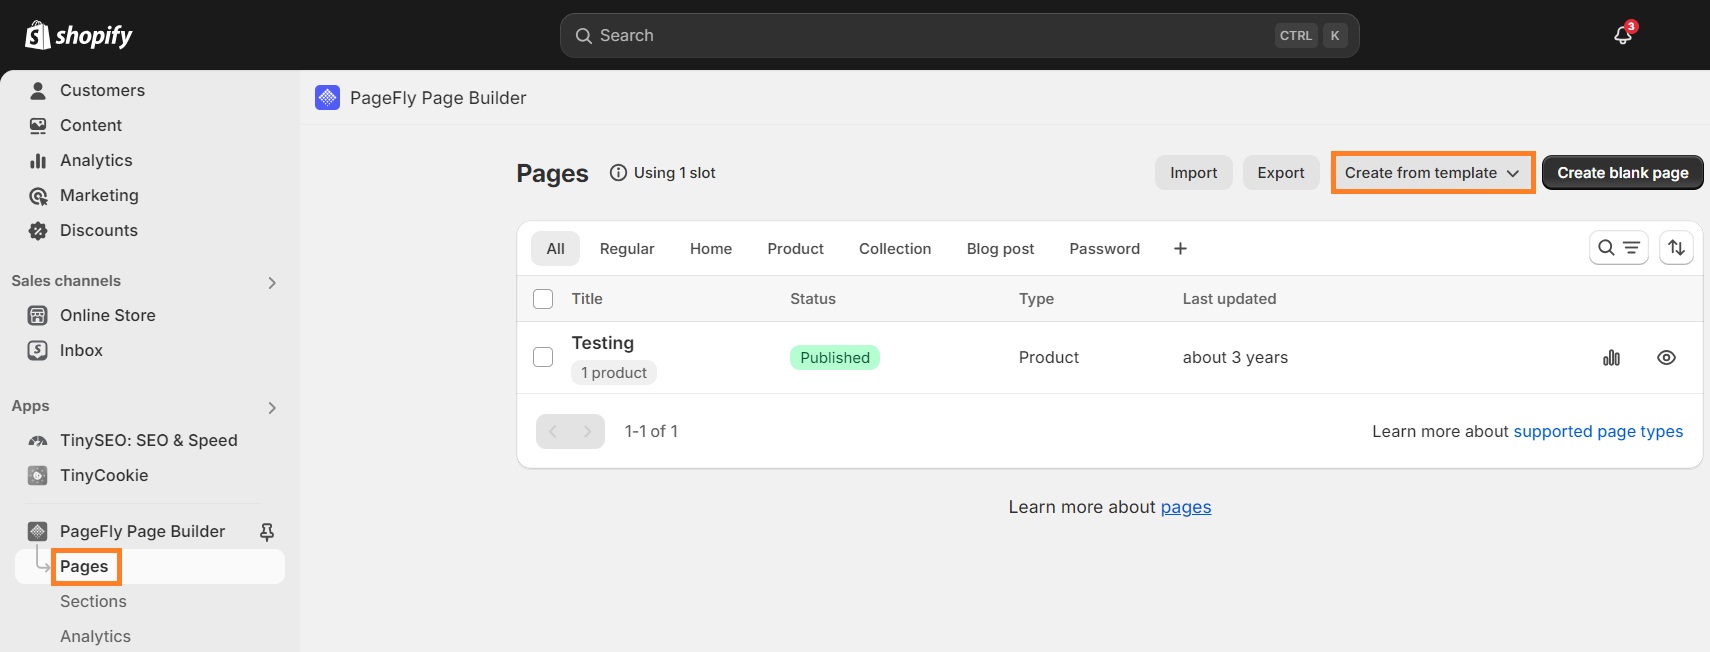The image size is (1710, 652).
Task: Click the Shopify logo
Action: point(78,35)
